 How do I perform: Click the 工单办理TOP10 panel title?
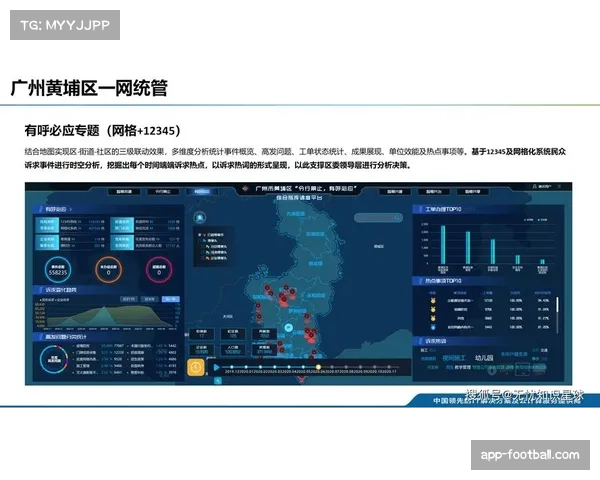point(443,209)
